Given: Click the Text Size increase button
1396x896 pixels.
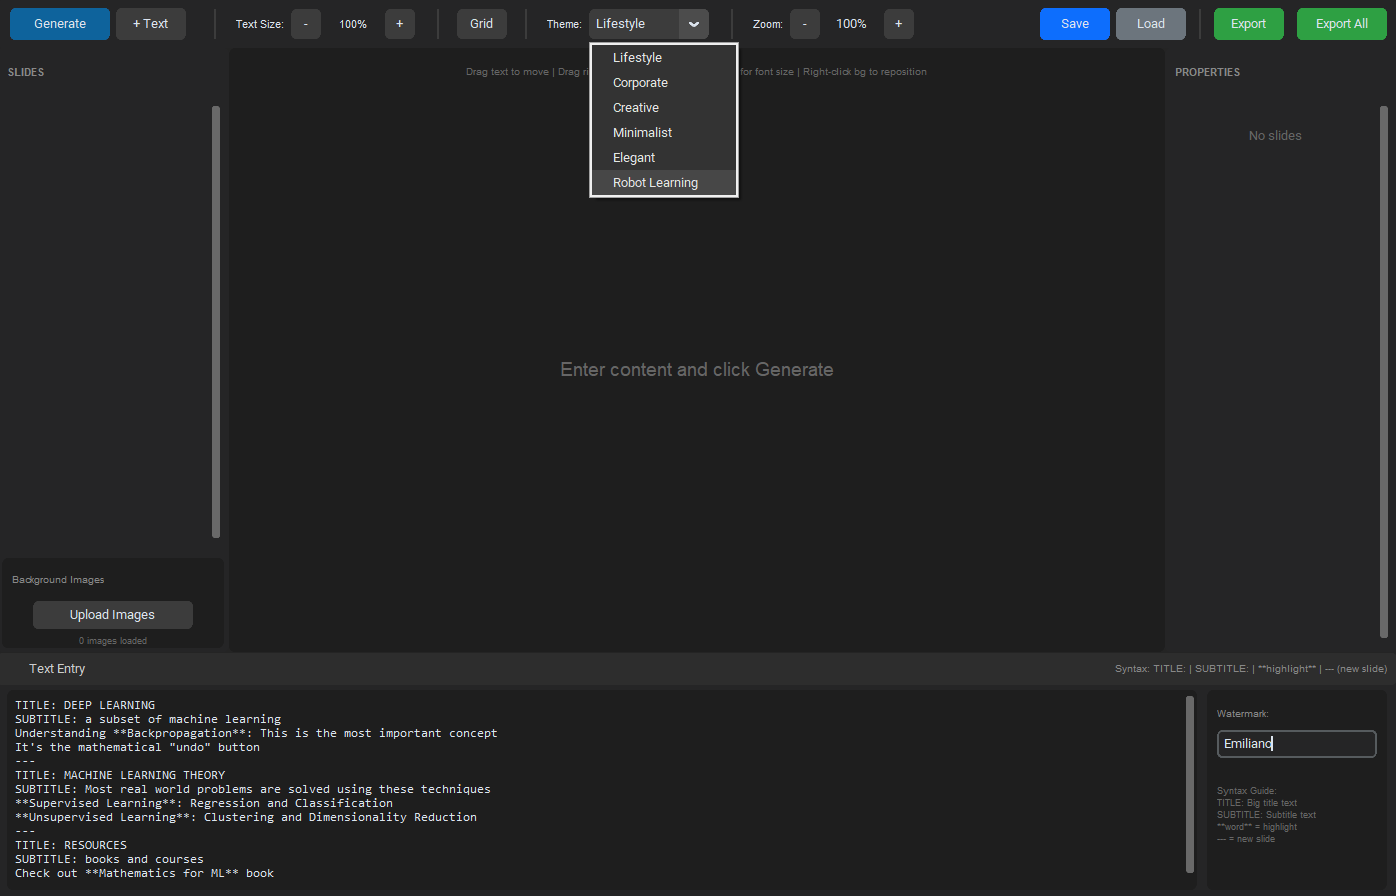Looking at the screenshot, I should pos(399,23).
